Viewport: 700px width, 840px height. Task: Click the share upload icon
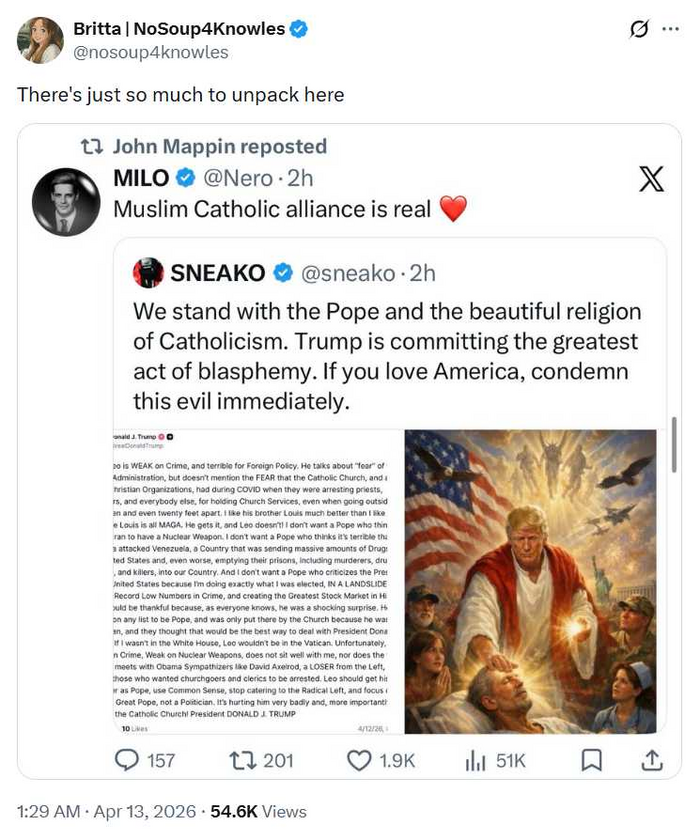[645, 761]
